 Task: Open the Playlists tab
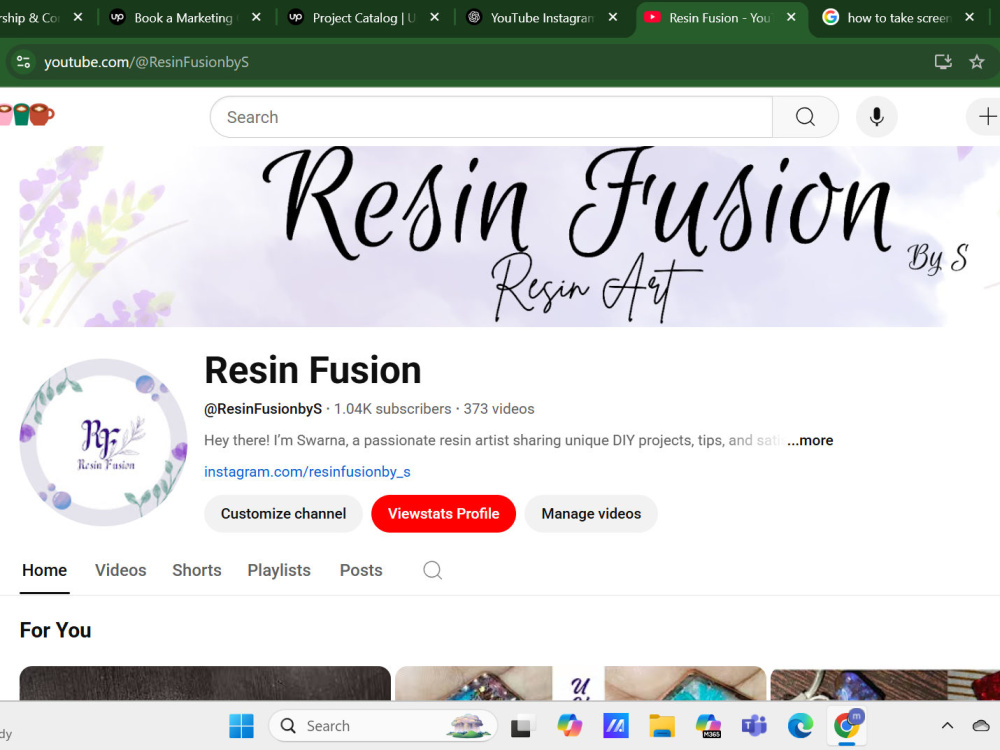pos(279,570)
